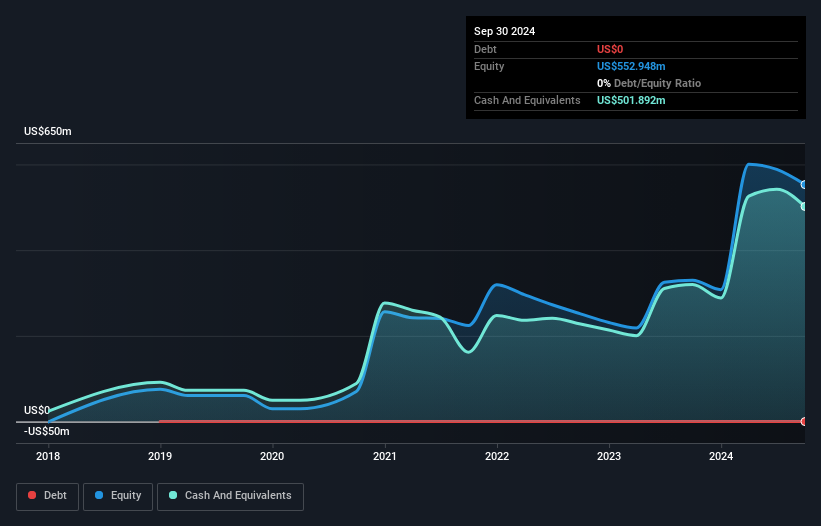Click the US$0 y-axis label
The width and height of the screenshot is (821, 526).
37,410
